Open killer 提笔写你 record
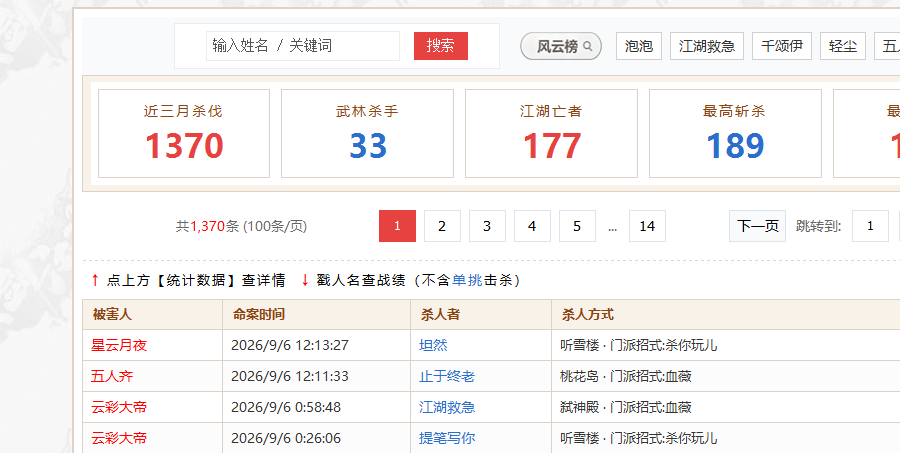900x453 pixels. coord(447,438)
